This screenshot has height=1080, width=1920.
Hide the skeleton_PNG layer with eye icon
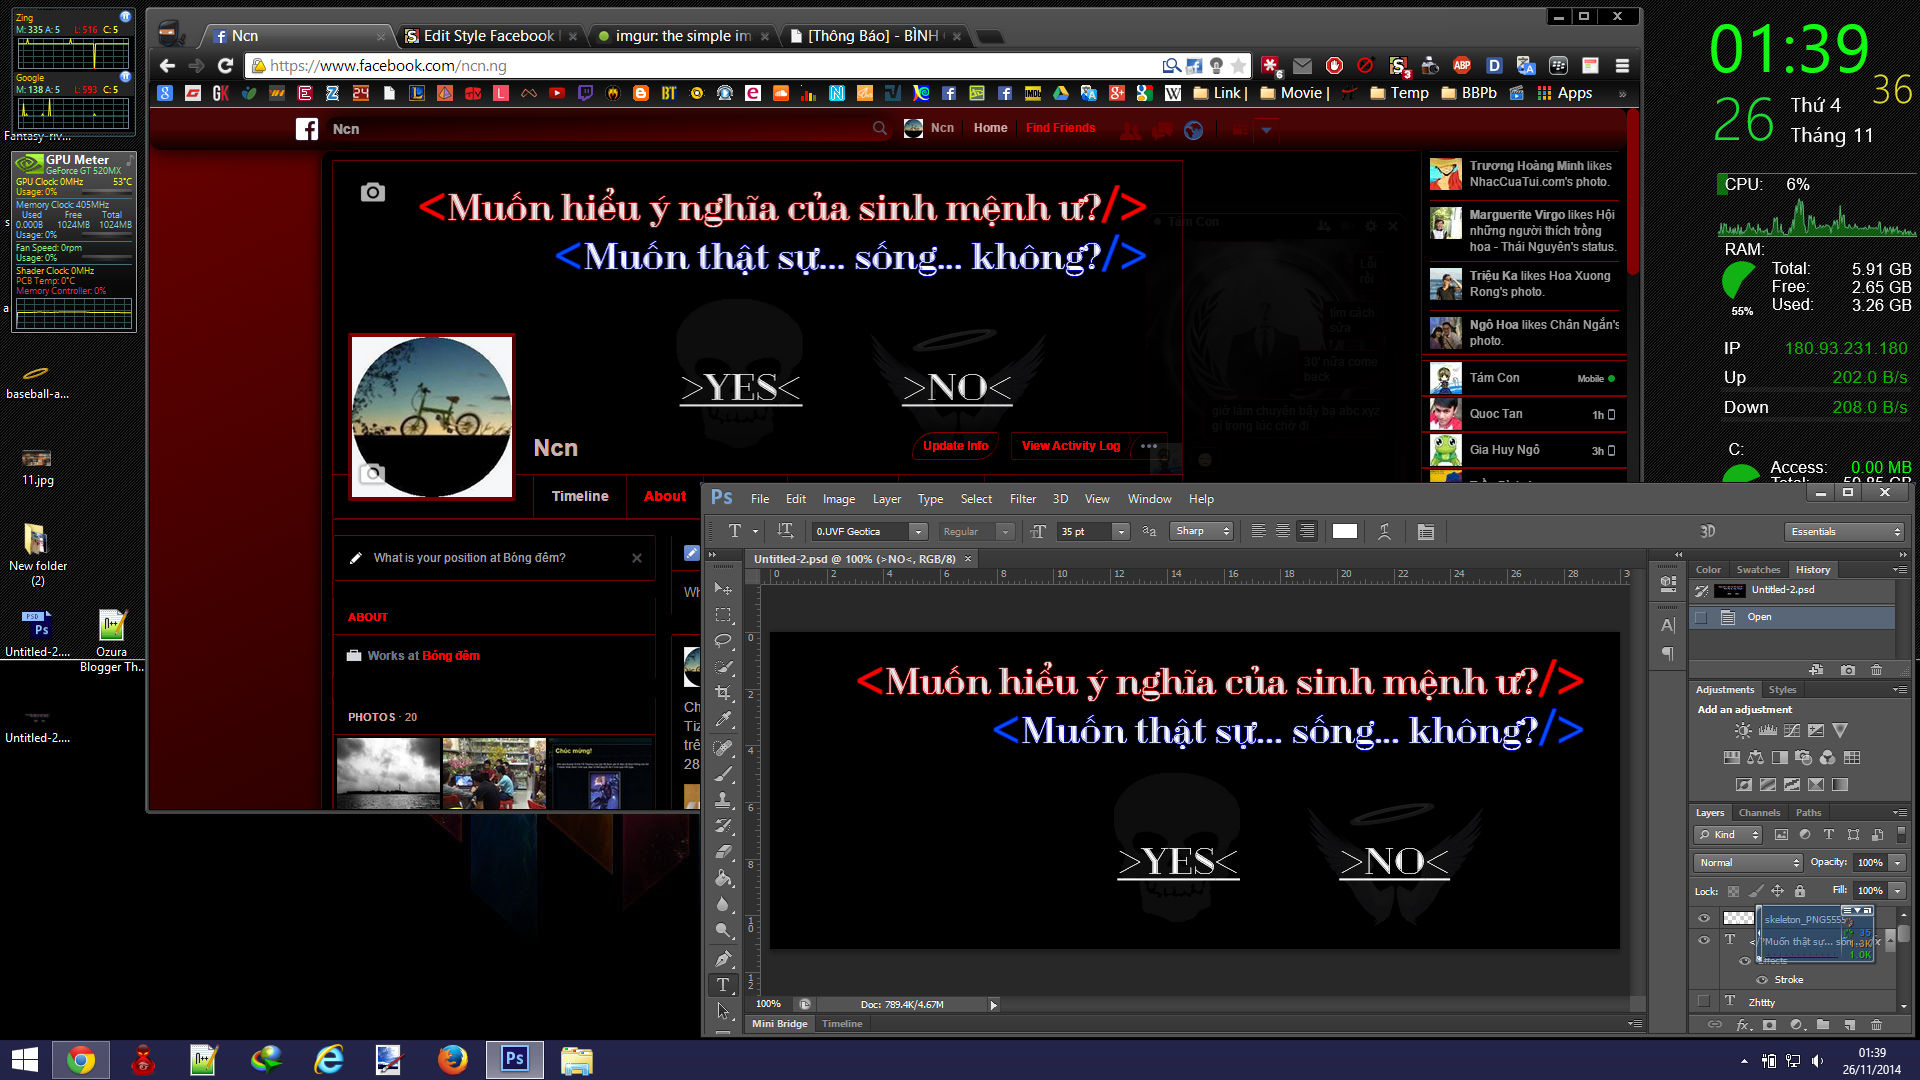(1704, 918)
